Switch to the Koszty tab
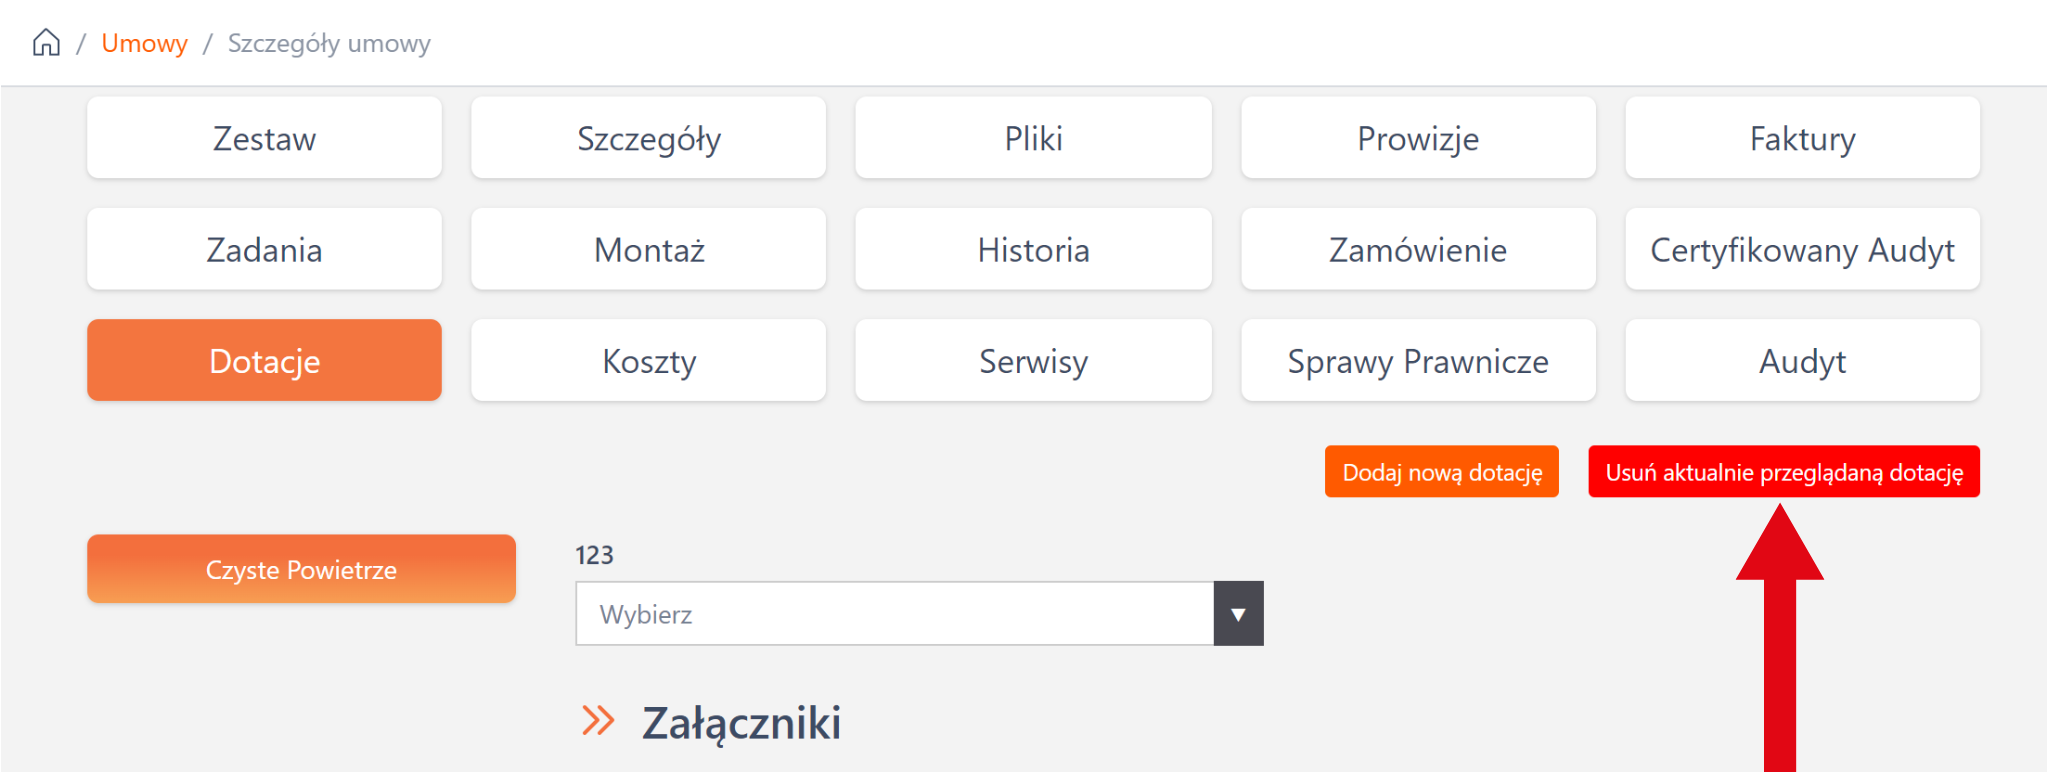Viewport: 2048px width, 772px height. 648,360
